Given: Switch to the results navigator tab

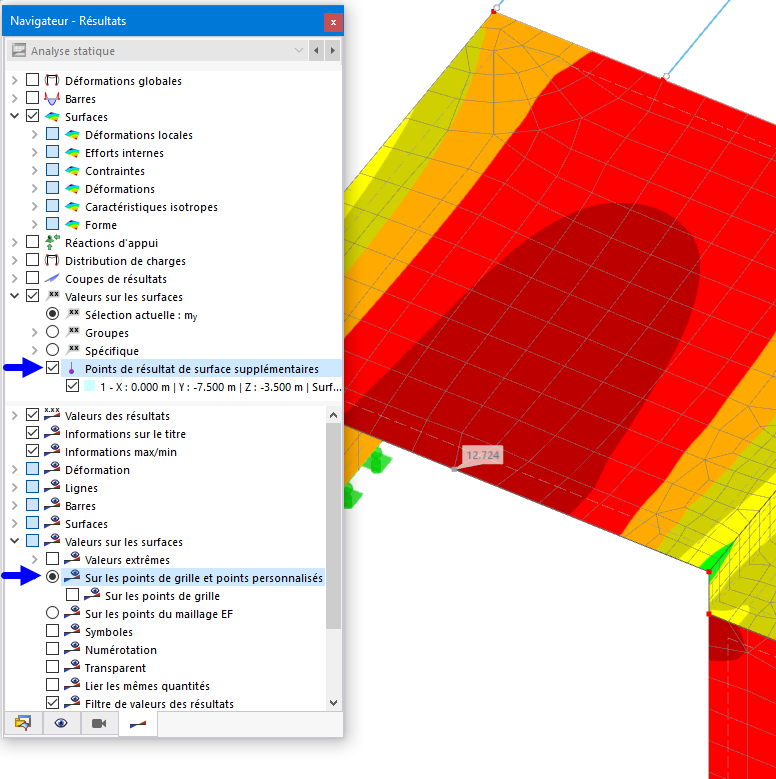Looking at the screenshot, I should tap(138, 724).
